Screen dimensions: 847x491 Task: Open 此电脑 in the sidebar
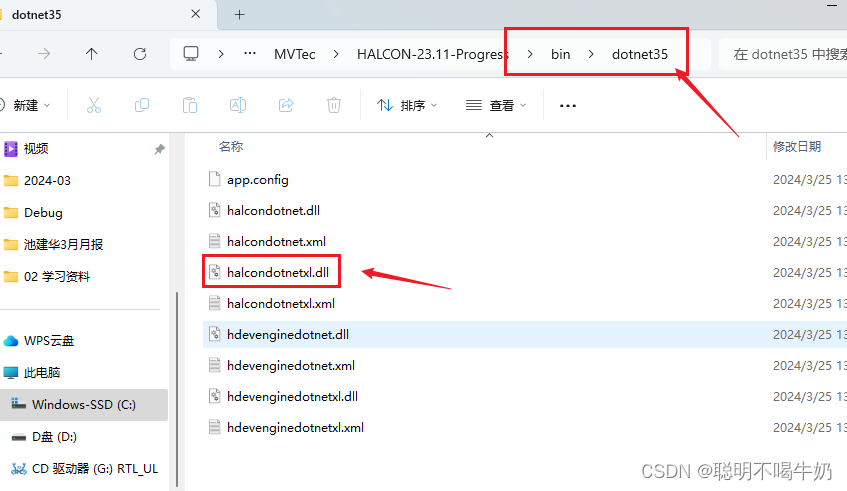tap(42, 372)
